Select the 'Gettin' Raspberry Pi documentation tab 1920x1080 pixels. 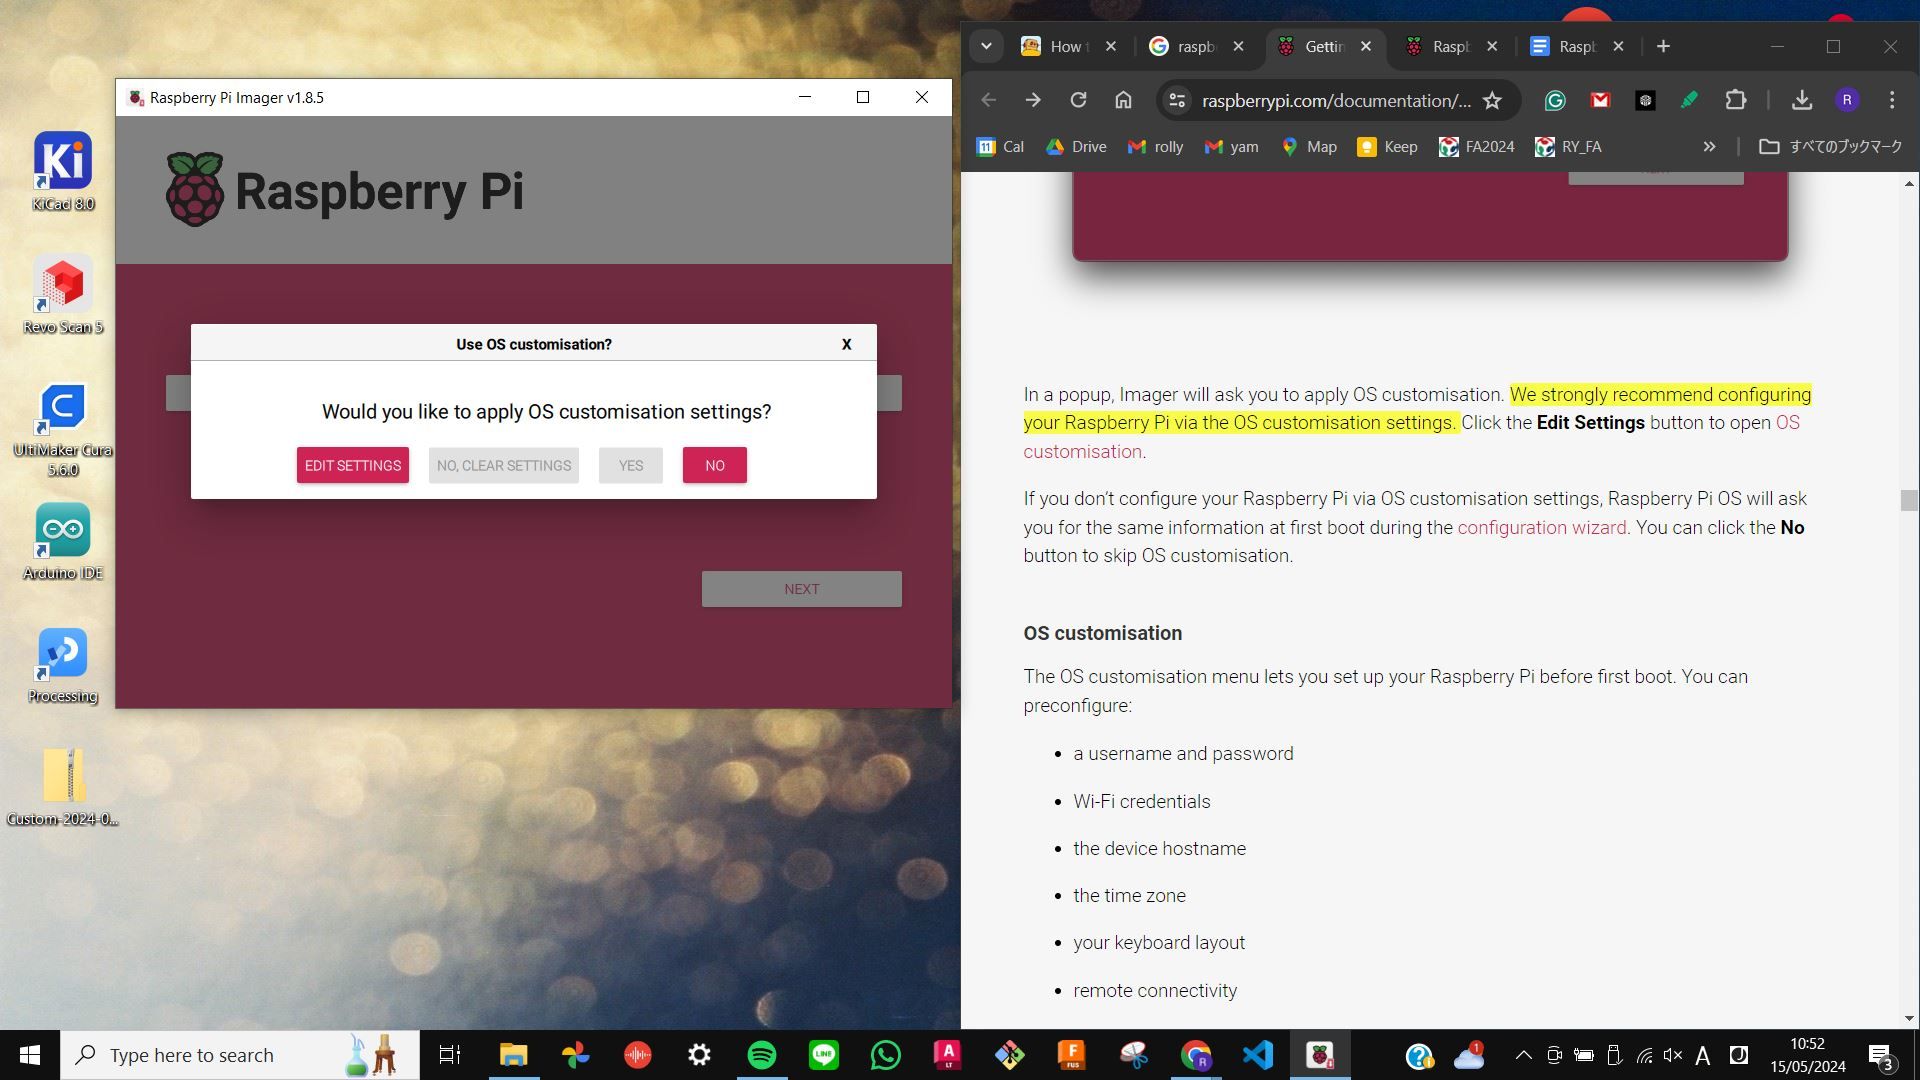pyautogui.click(x=1325, y=46)
